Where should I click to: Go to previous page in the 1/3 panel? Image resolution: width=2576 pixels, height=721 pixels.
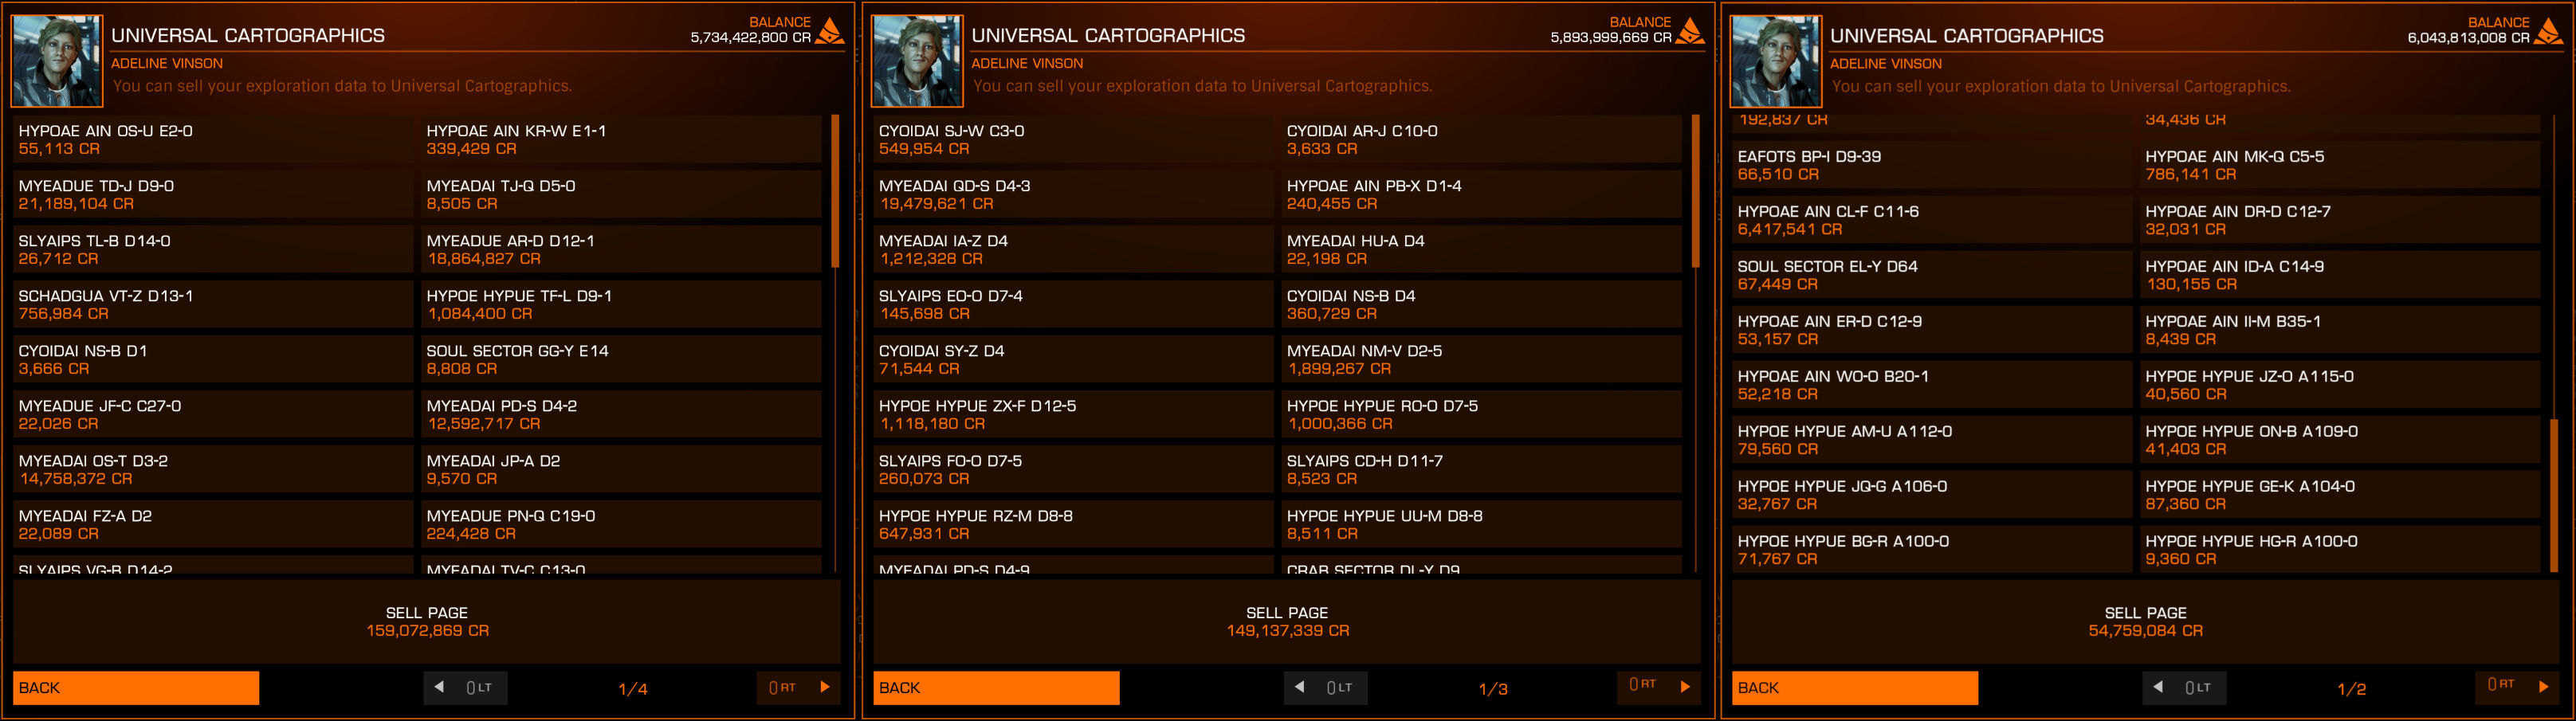pos(1326,688)
